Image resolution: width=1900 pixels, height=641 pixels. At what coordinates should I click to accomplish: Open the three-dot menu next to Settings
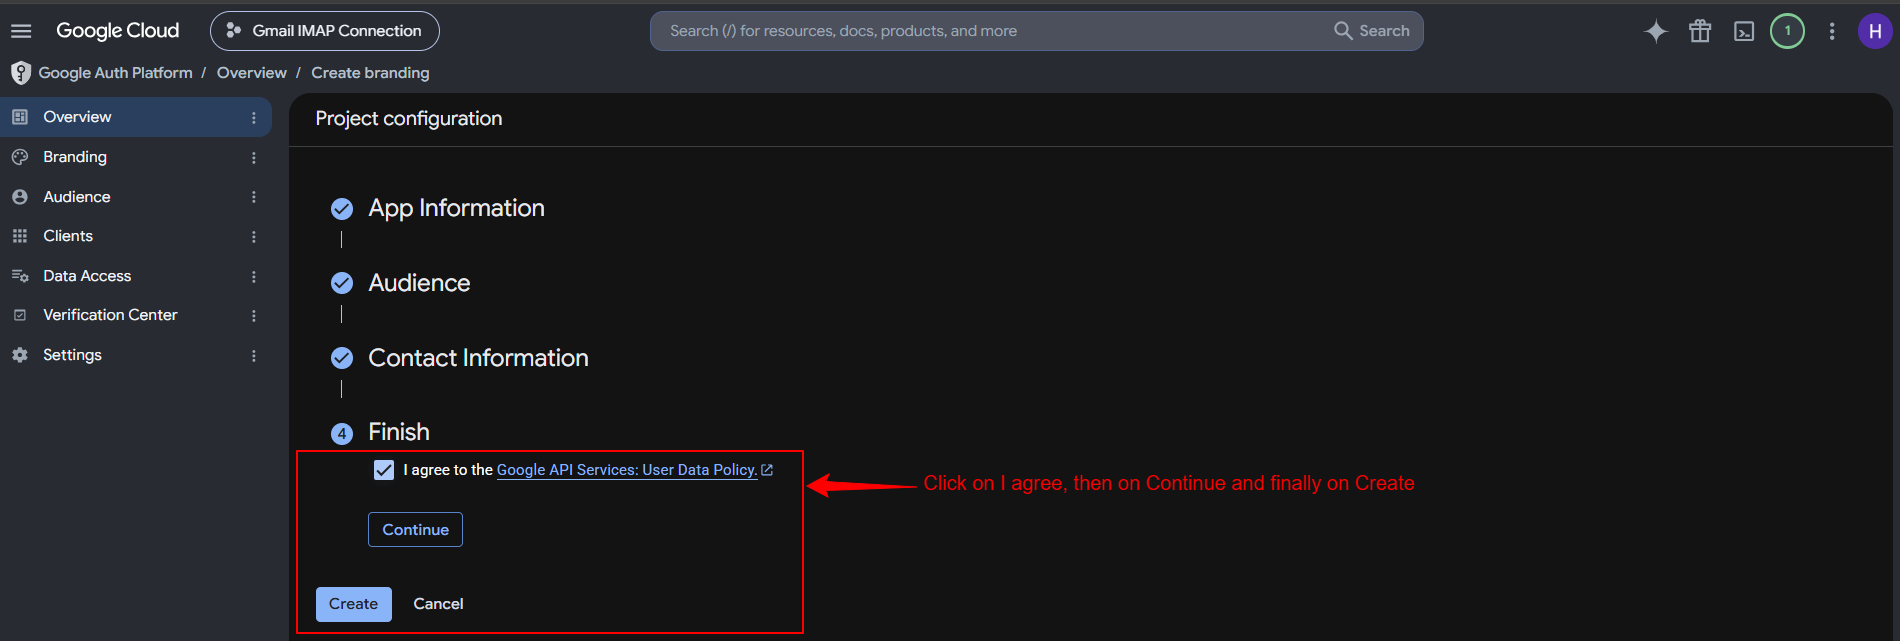pyautogui.click(x=254, y=356)
